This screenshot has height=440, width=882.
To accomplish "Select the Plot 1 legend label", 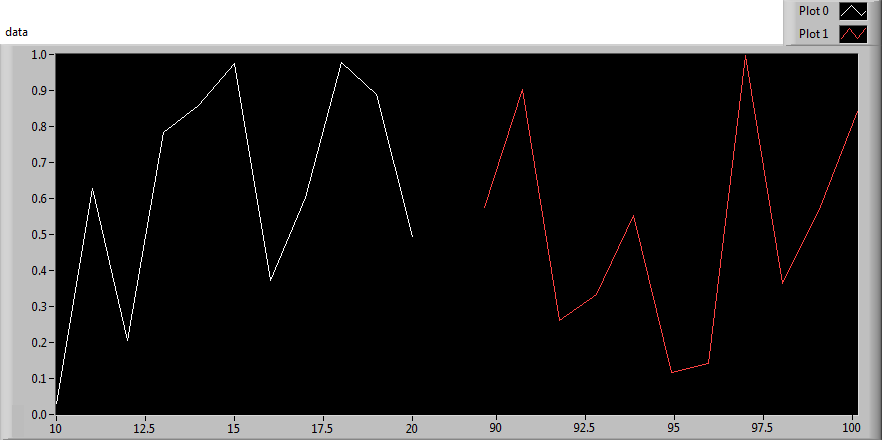I will (x=813, y=34).
